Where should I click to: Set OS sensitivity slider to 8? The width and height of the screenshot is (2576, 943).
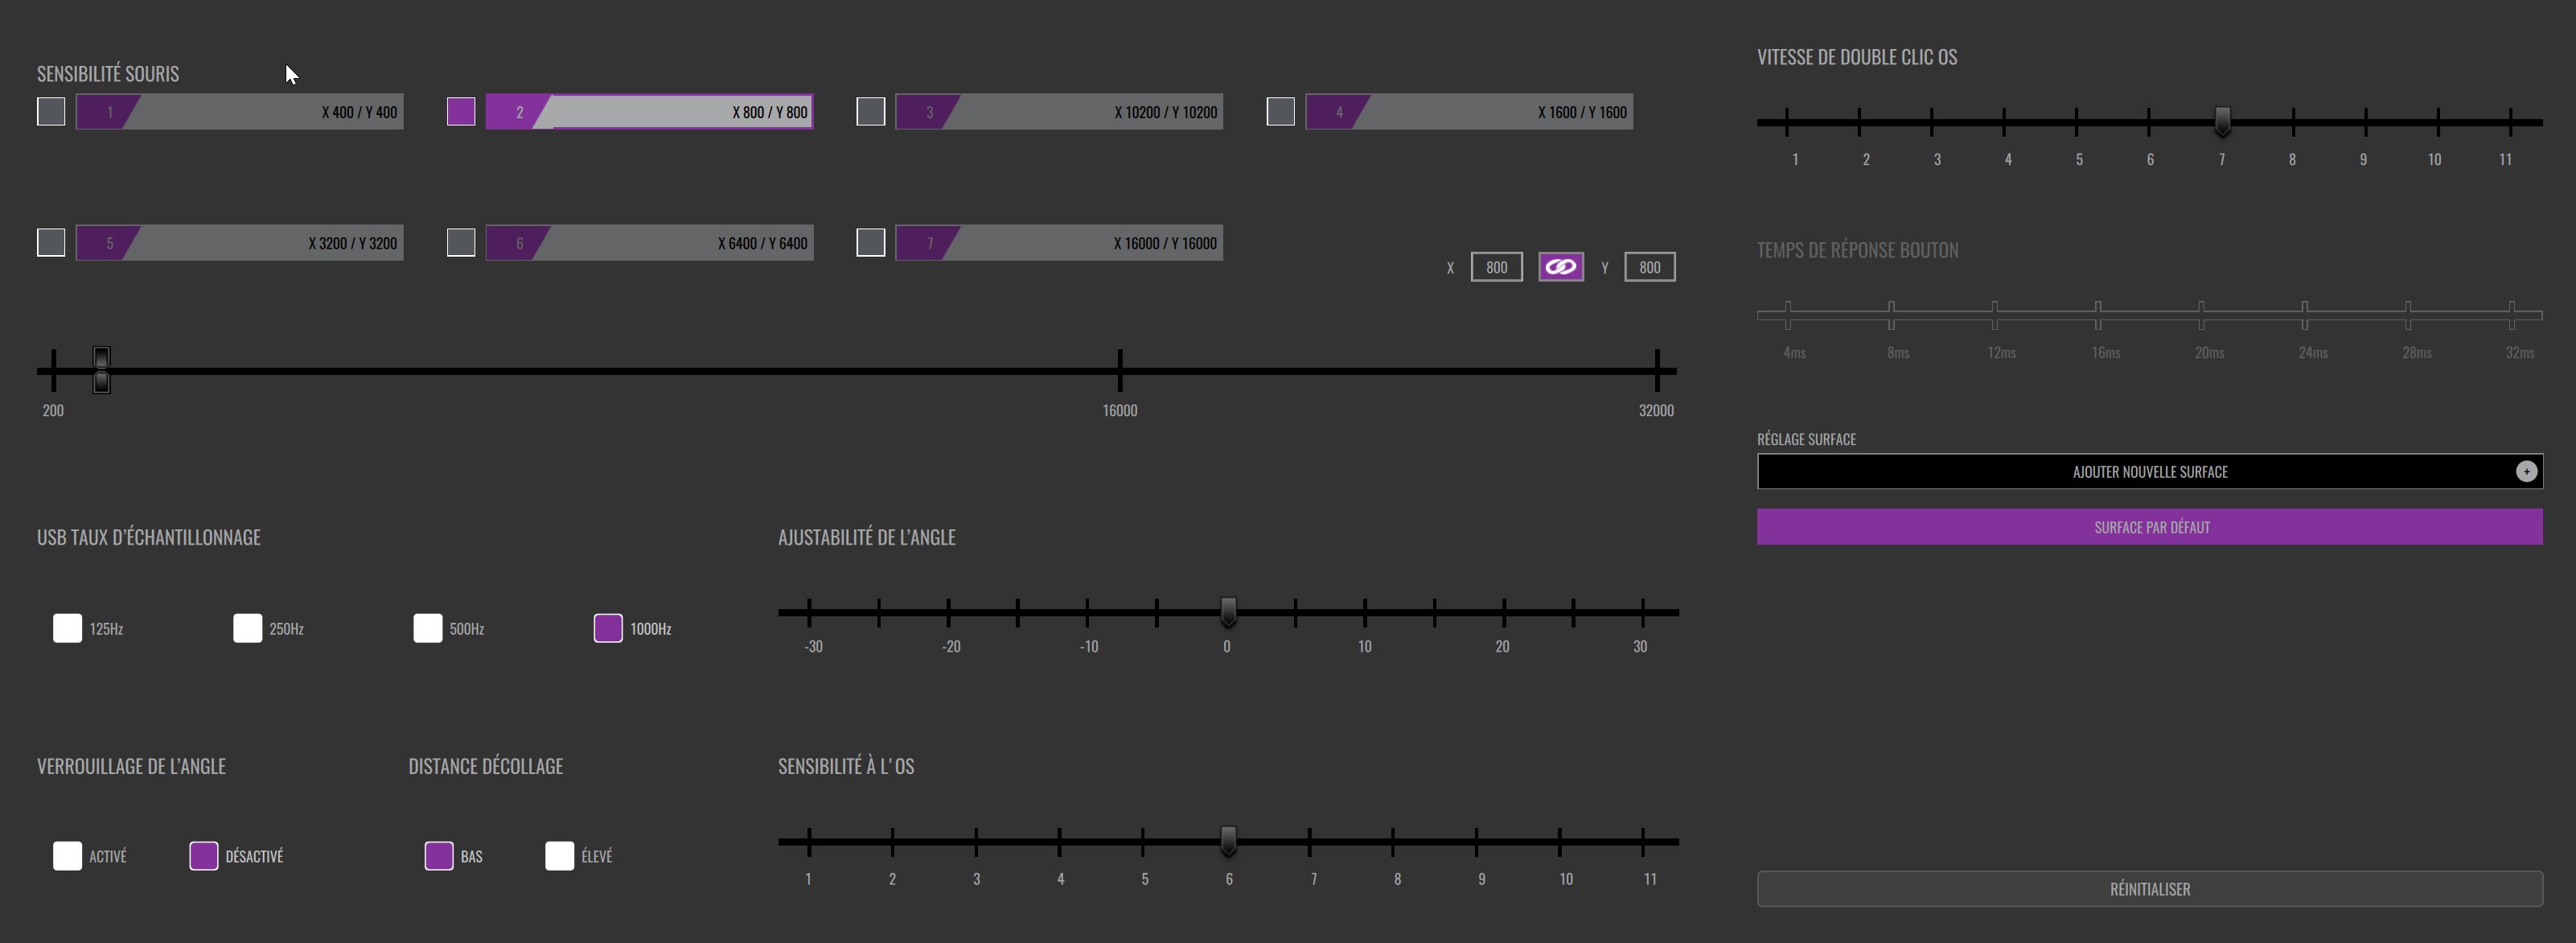[1393, 842]
